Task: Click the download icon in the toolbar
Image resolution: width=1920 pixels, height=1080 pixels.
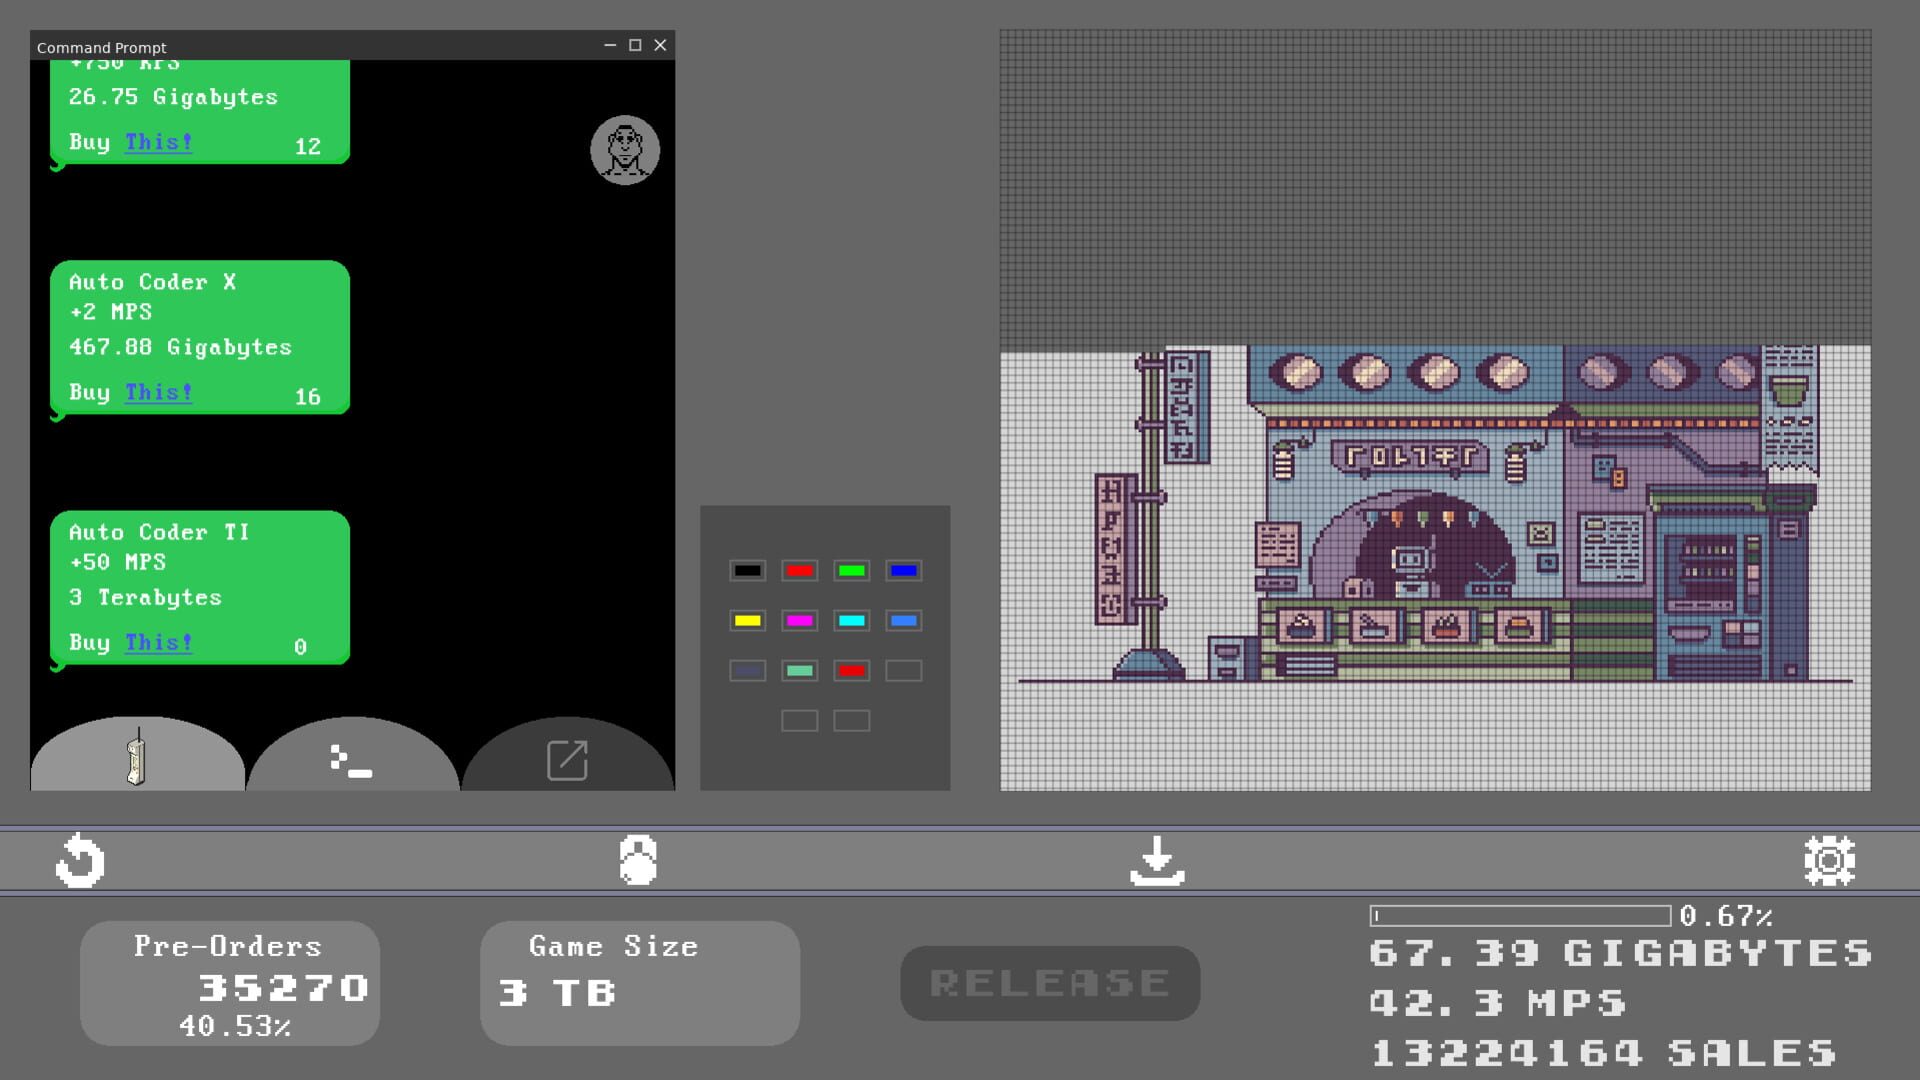Action: point(1156,859)
